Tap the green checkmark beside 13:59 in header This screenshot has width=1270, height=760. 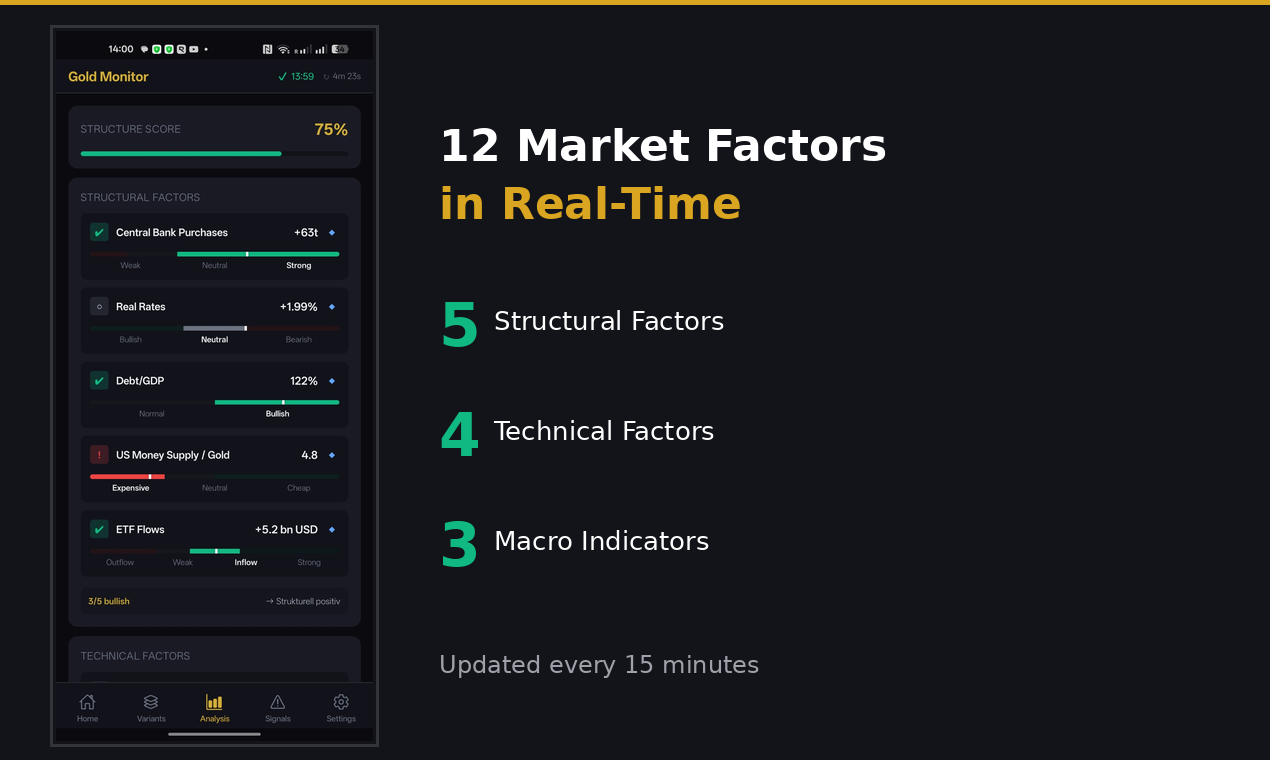(x=281, y=76)
